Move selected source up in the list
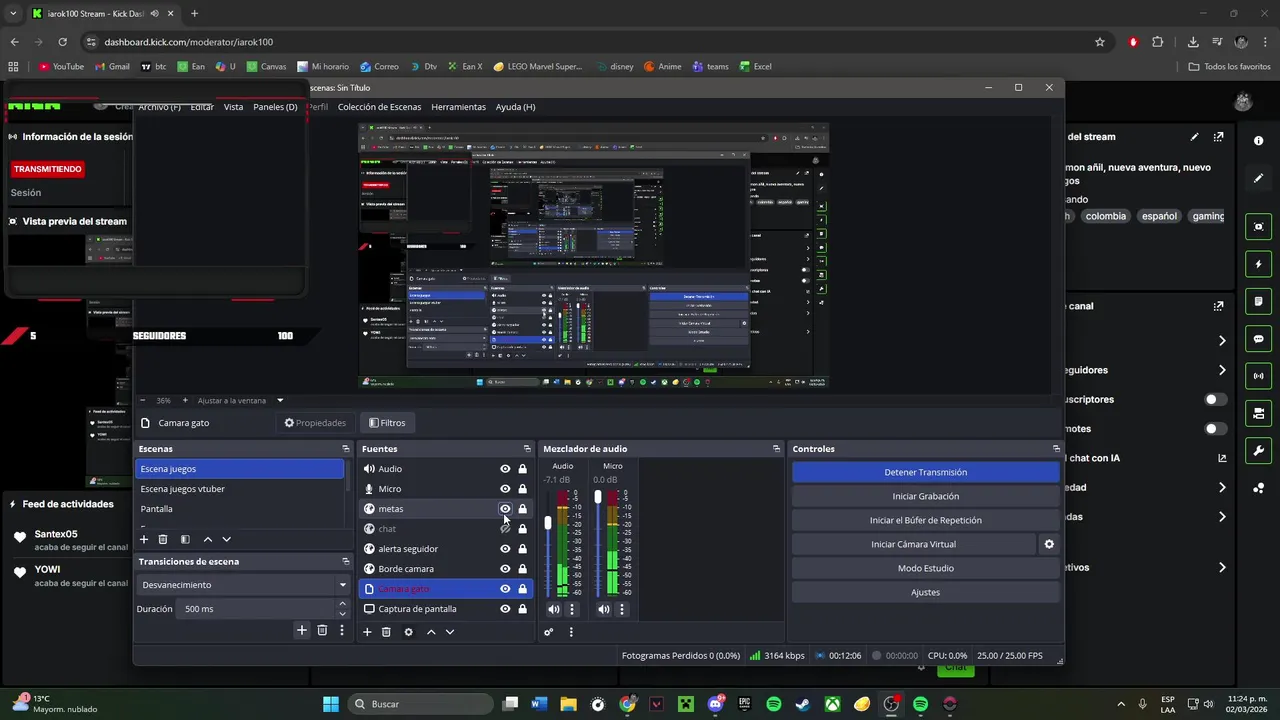Image resolution: width=1280 pixels, height=720 pixels. tap(431, 632)
